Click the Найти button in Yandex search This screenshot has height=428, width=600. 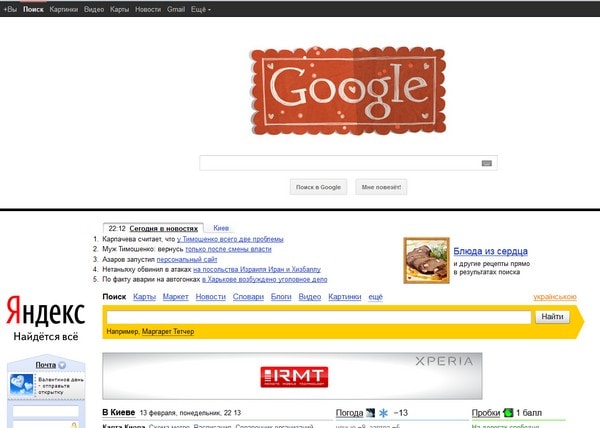point(552,317)
